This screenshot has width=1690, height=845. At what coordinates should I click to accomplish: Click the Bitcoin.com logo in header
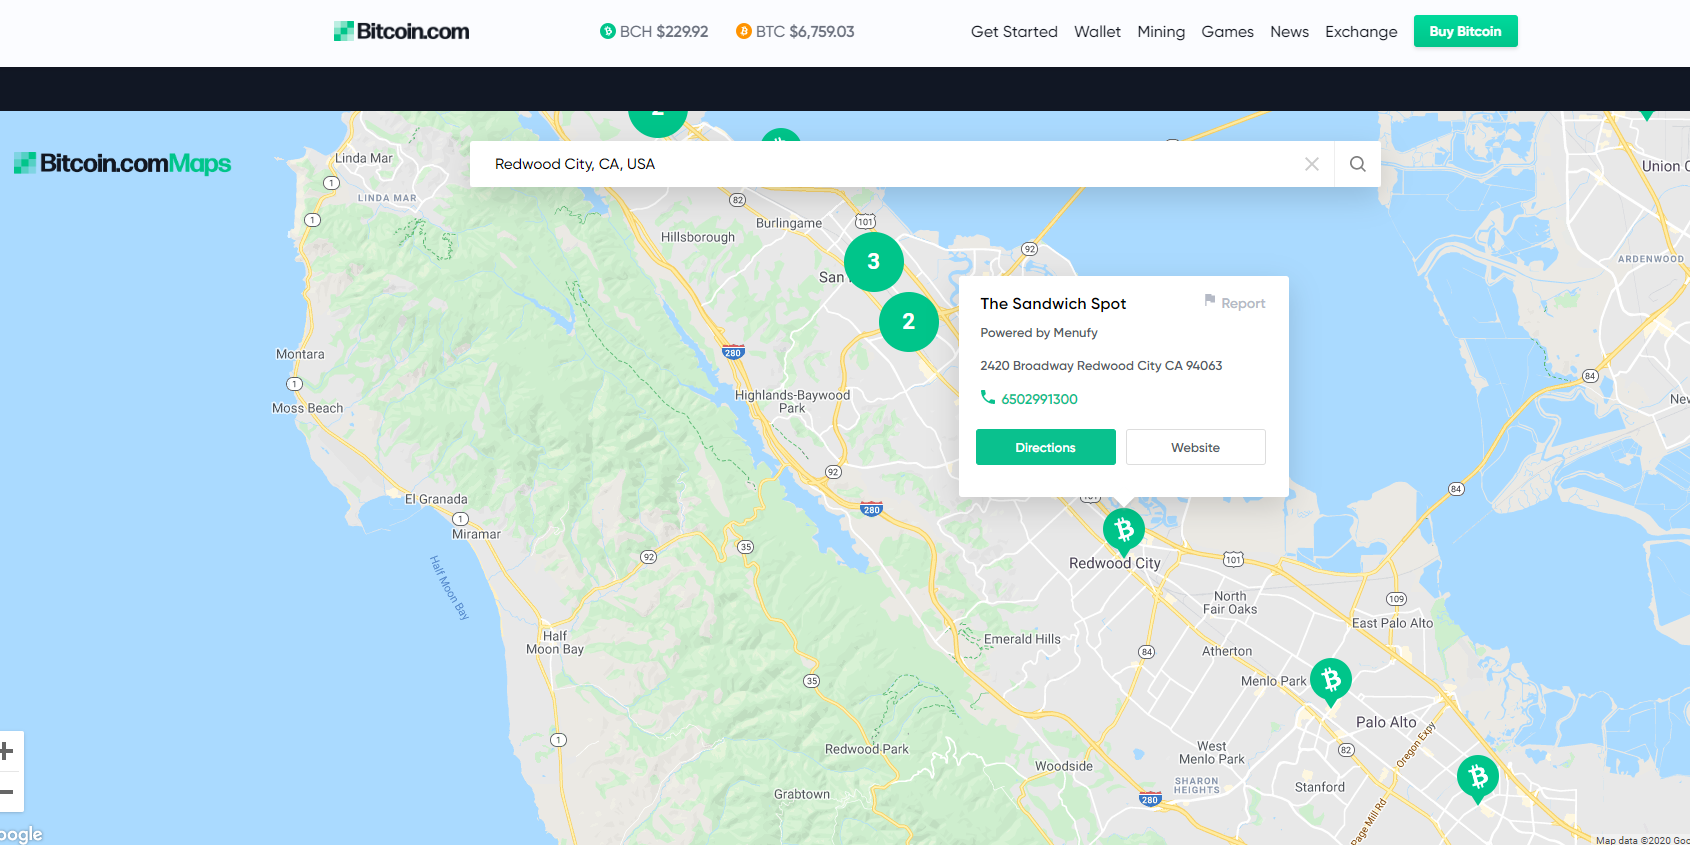point(402,31)
